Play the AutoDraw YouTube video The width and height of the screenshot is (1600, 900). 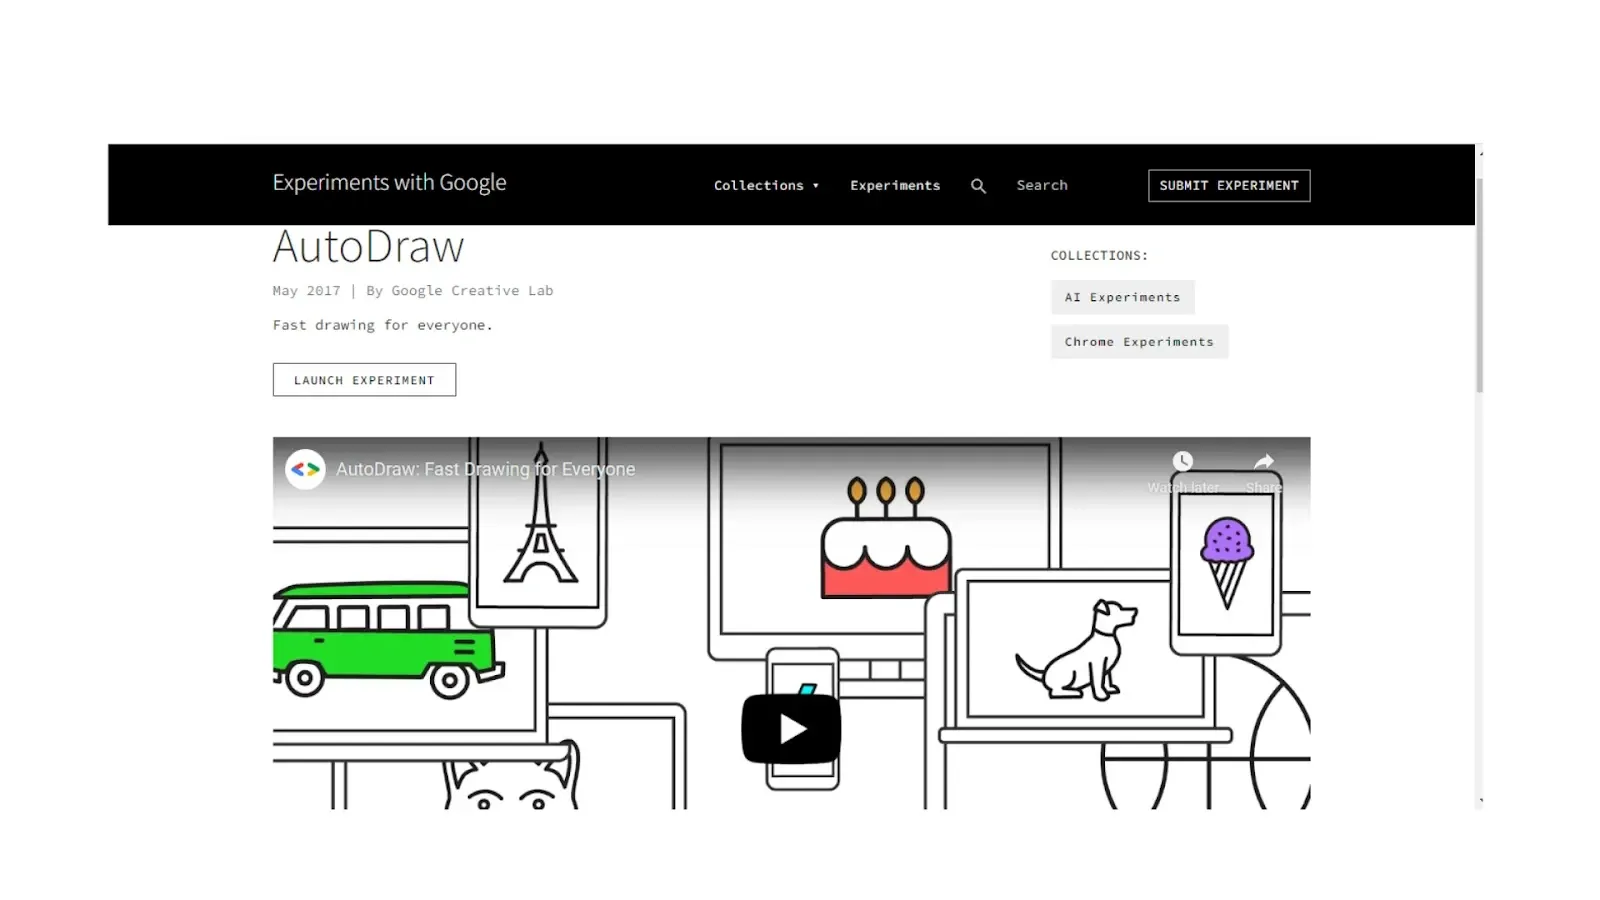(791, 729)
